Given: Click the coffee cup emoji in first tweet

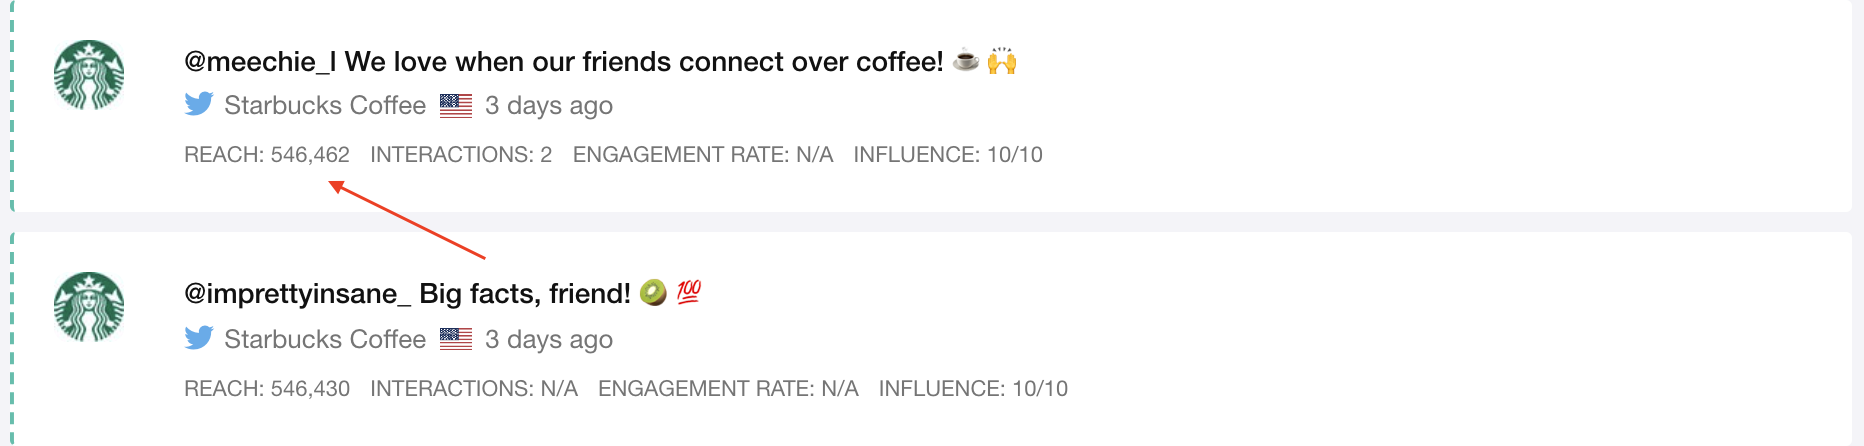Looking at the screenshot, I should pyautogui.click(x=965, y=61).
